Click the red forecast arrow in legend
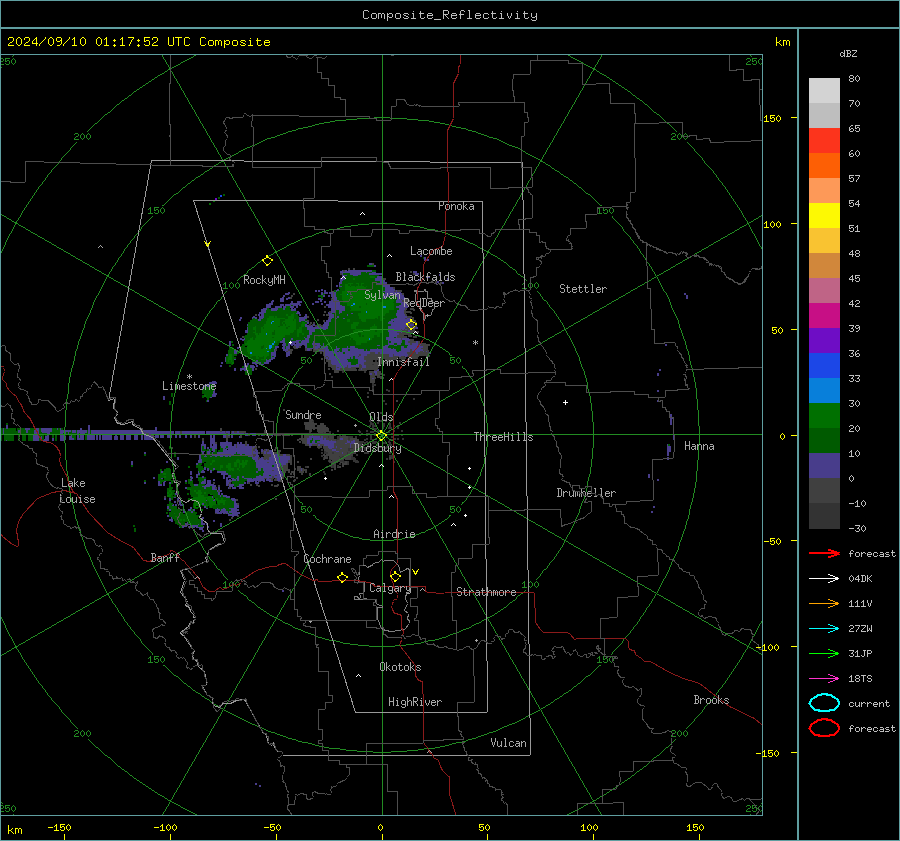The width and height of the screenshot is (900, 841). point(824,553)
